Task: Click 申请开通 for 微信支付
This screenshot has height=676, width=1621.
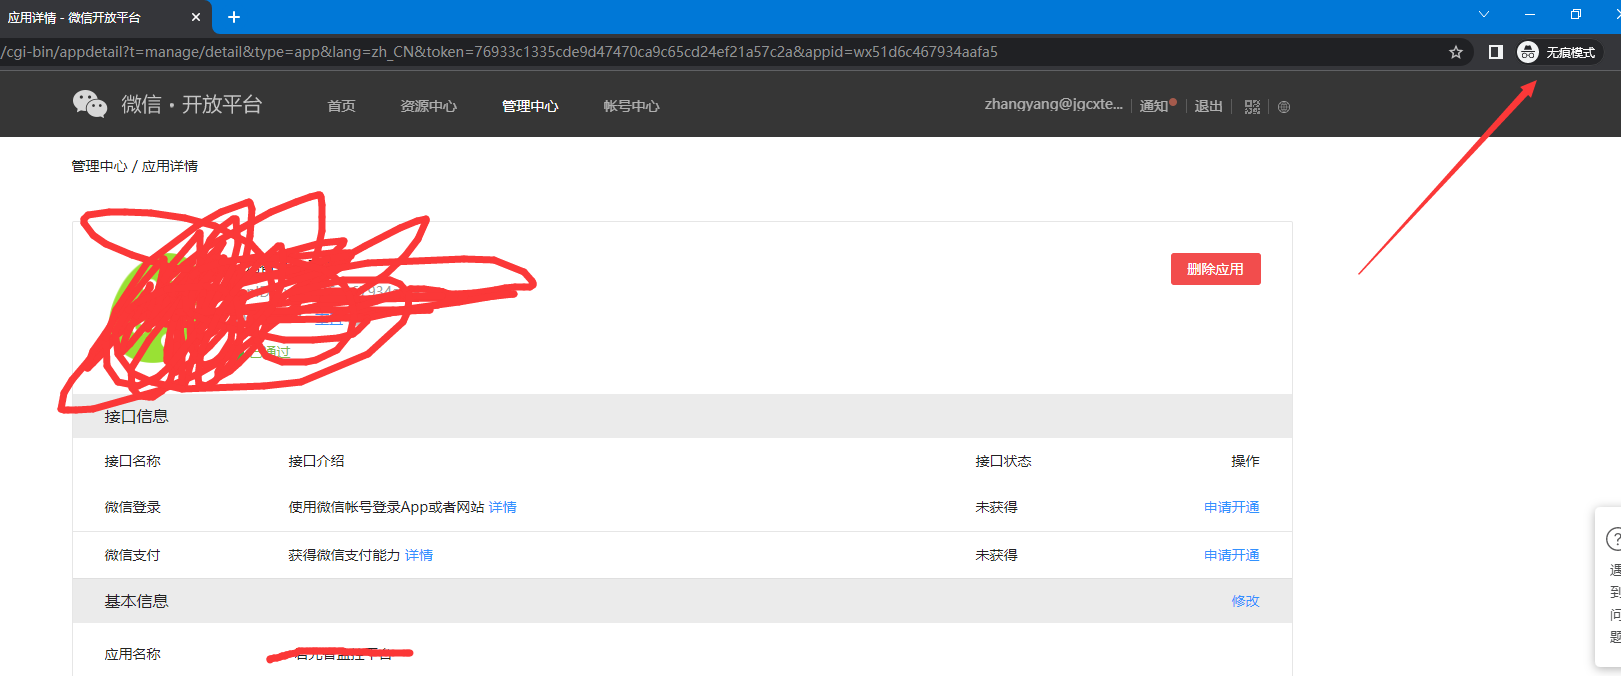Action: 1231,555
